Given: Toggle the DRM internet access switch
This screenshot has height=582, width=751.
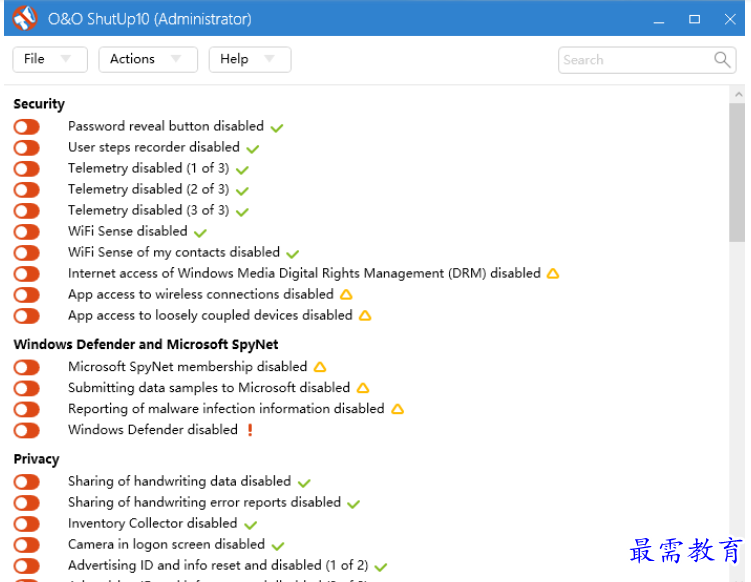Looking at the screenshot, I should coord(26,274).
